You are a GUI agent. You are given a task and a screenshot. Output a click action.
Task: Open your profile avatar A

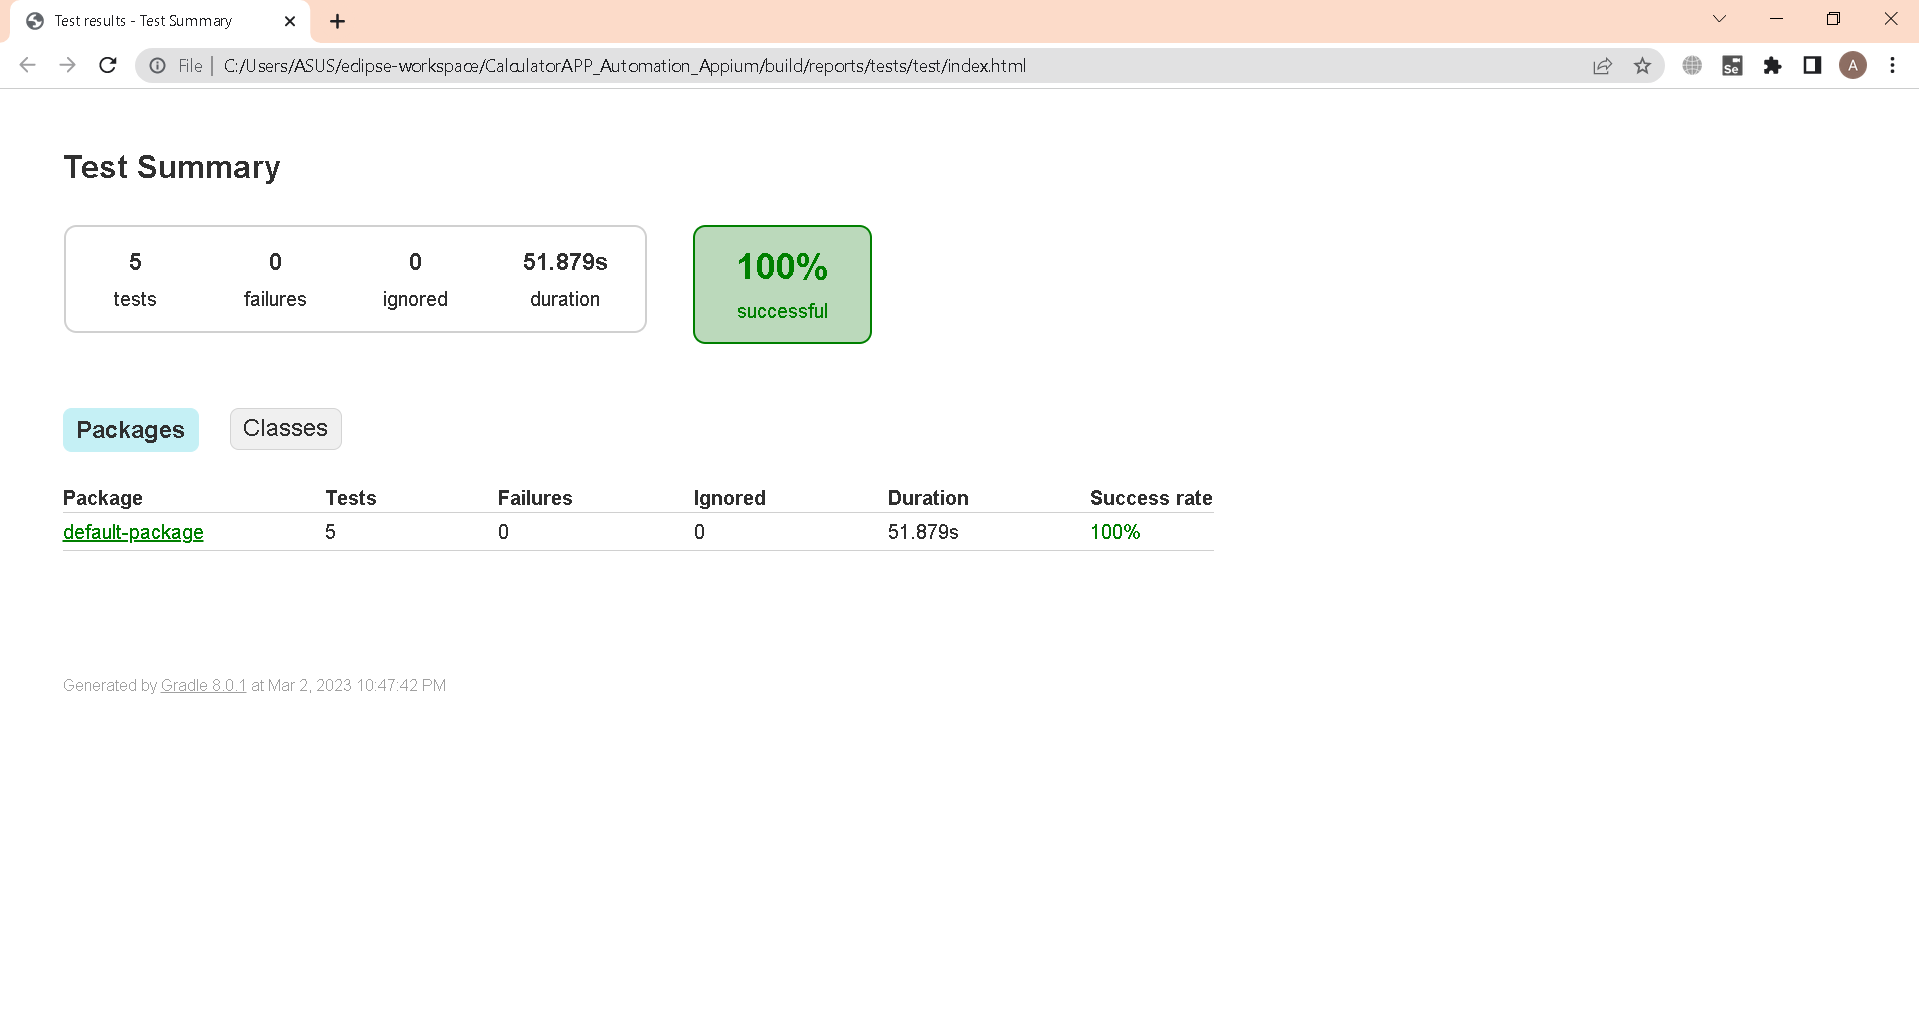[1854, 65]
